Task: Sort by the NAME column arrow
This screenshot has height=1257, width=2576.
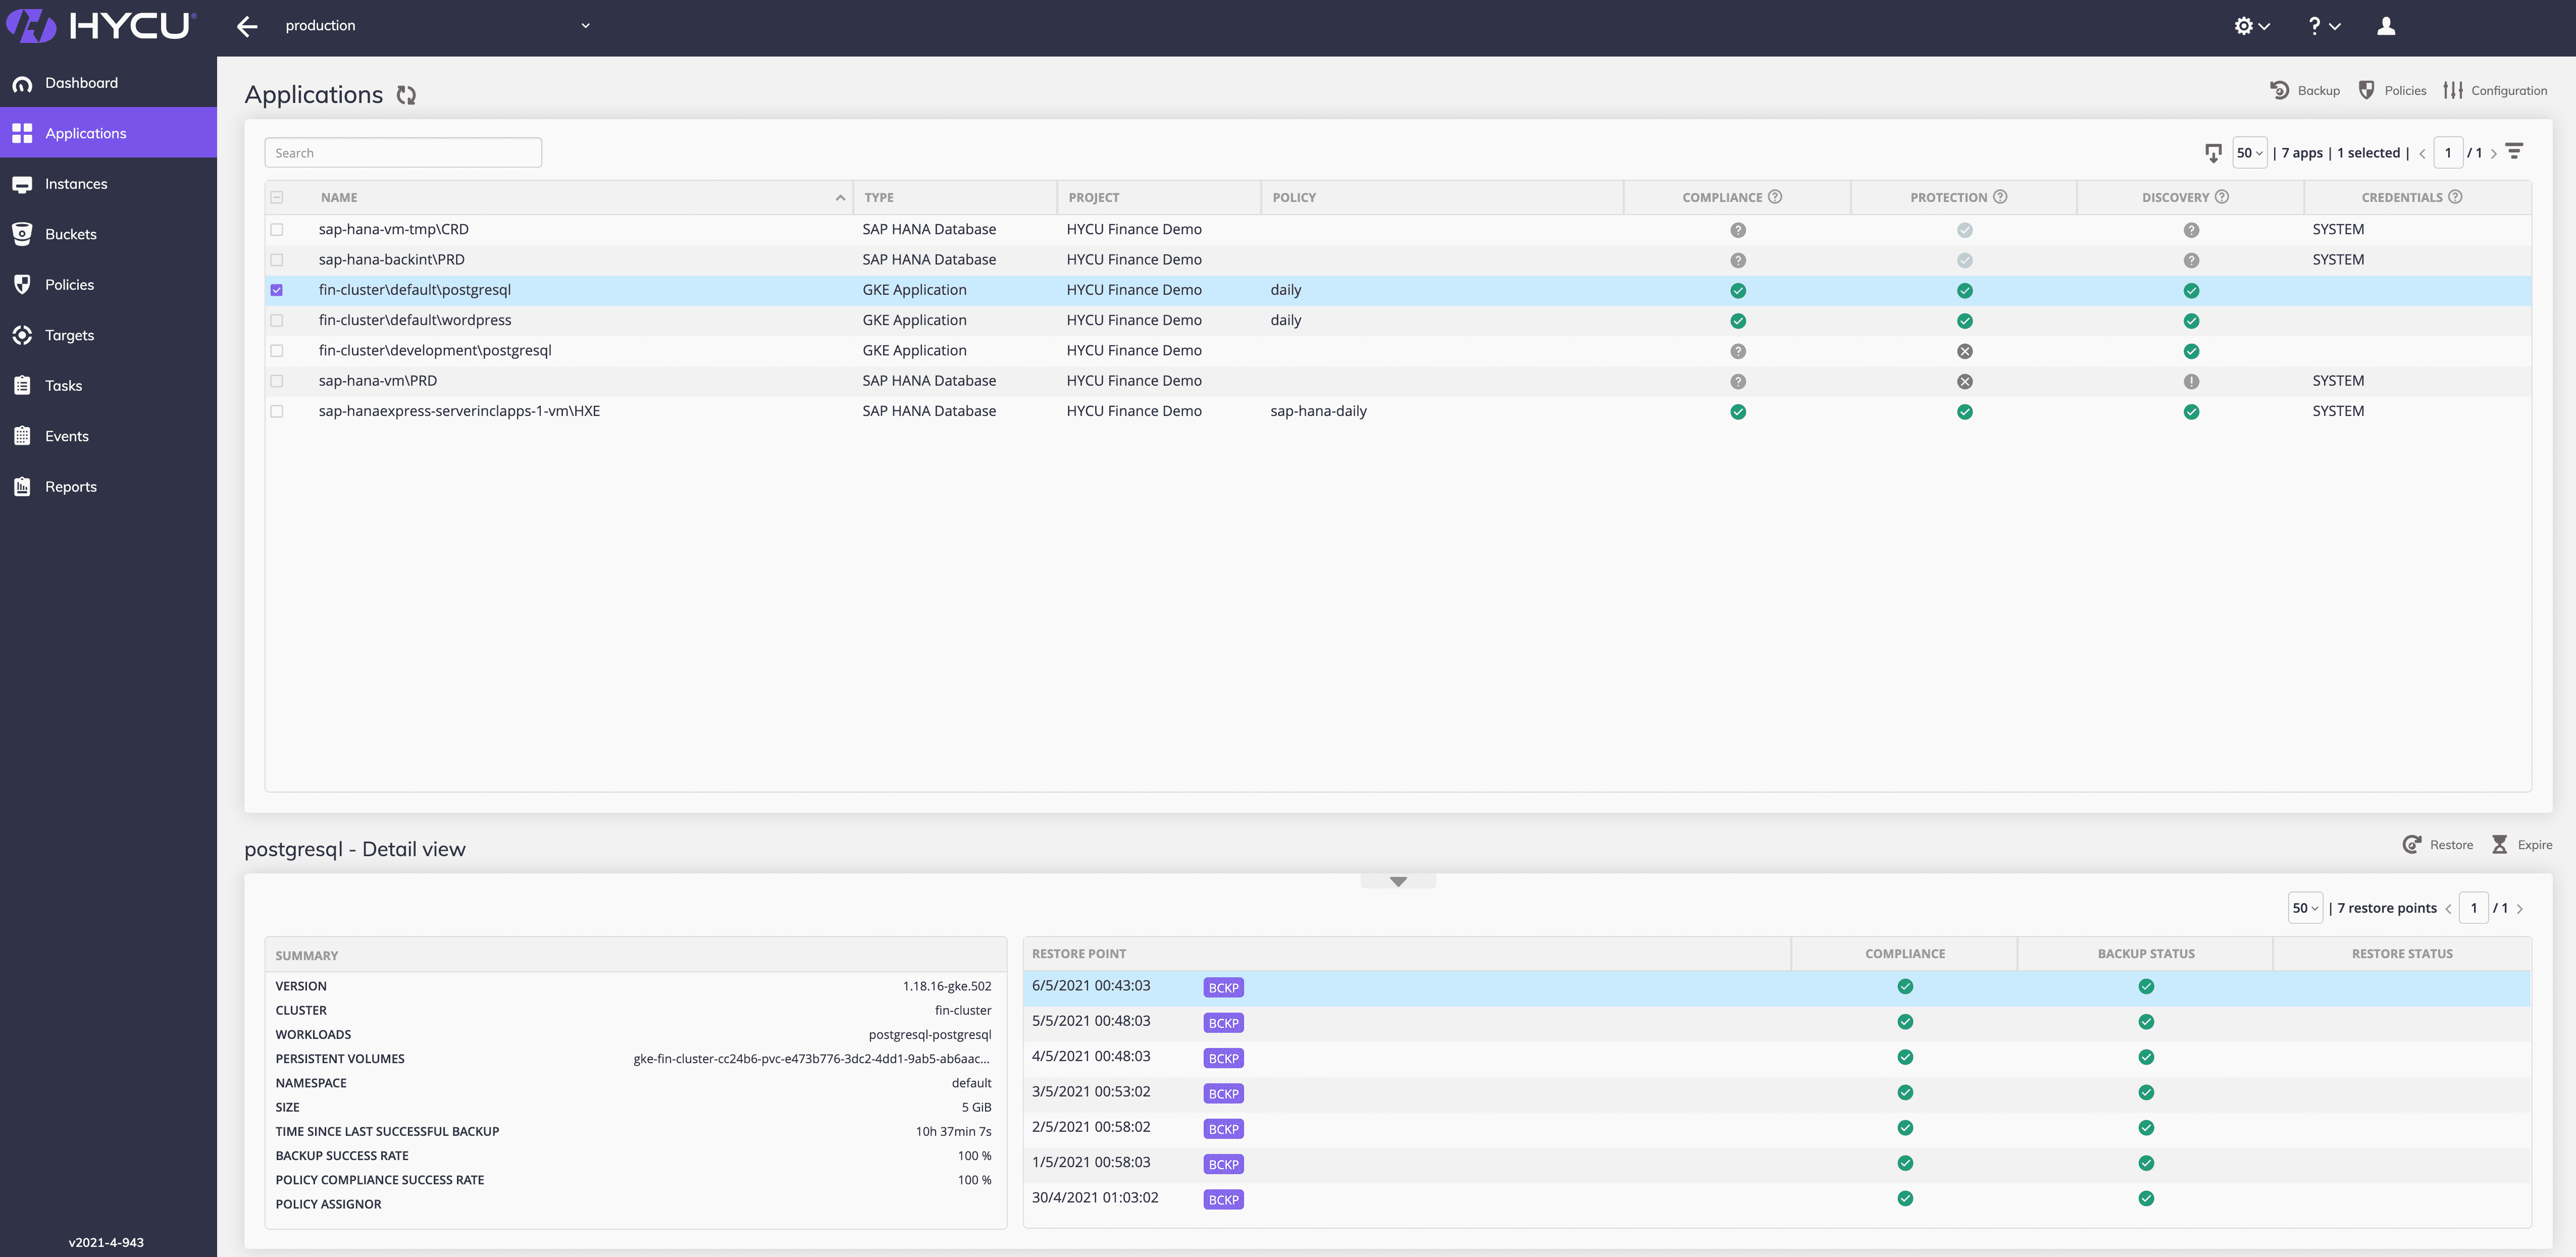Action: (x=840, y=198)
